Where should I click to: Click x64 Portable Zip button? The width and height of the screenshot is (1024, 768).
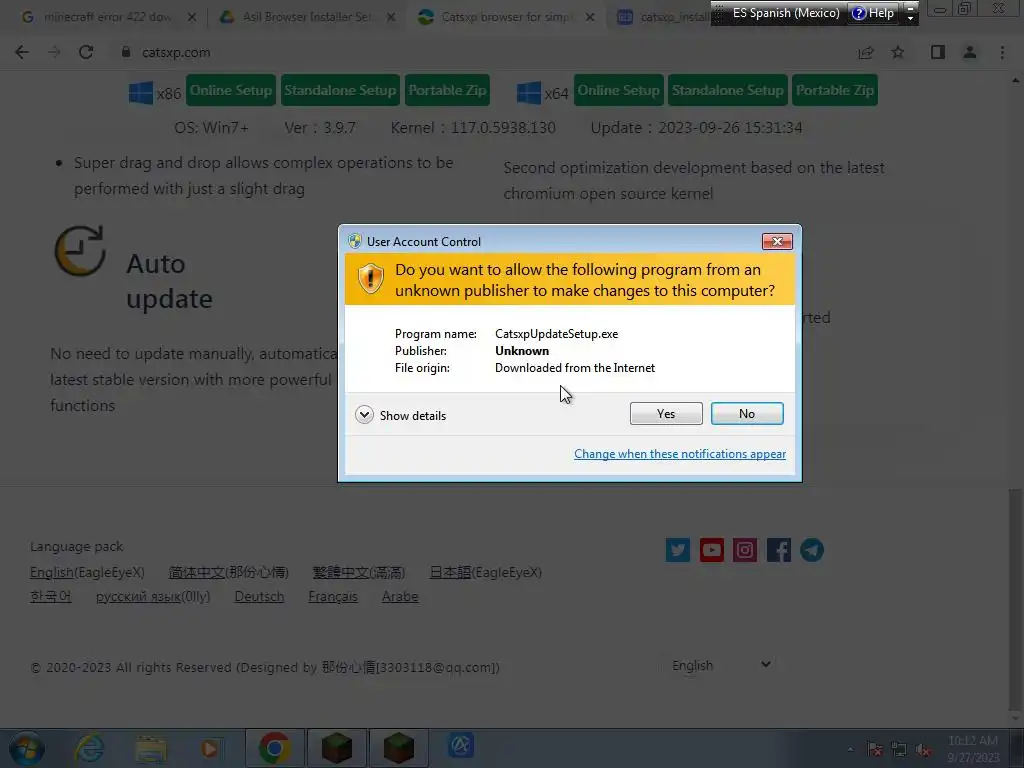click(835, 90)
